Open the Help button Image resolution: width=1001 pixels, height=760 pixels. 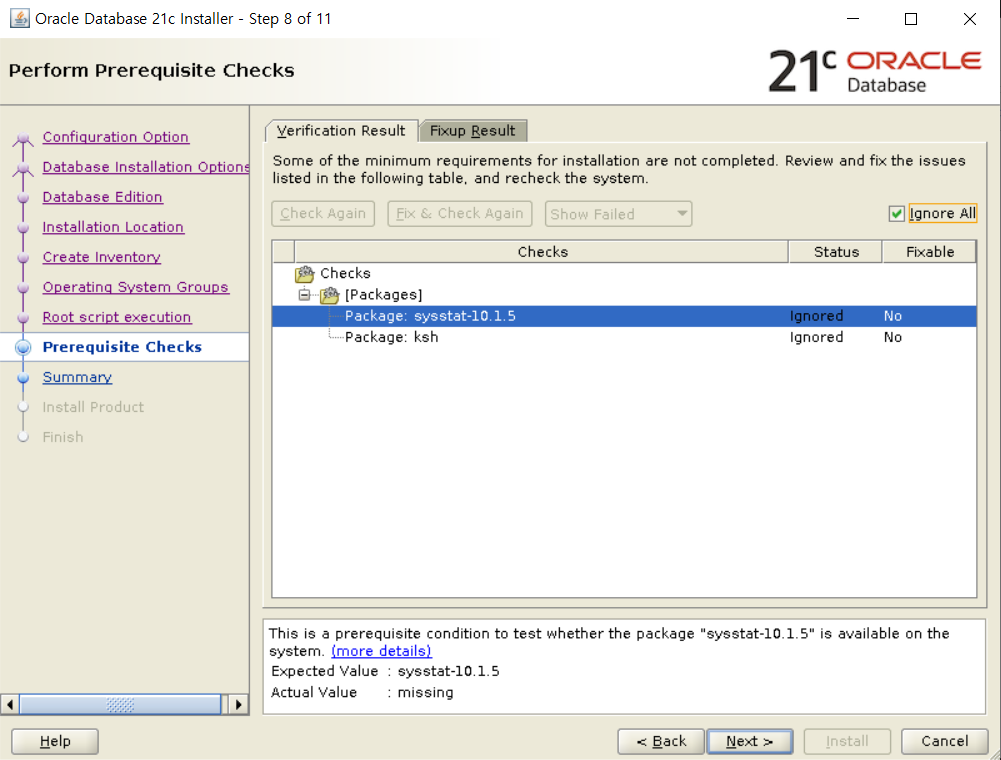pos(55,741)
